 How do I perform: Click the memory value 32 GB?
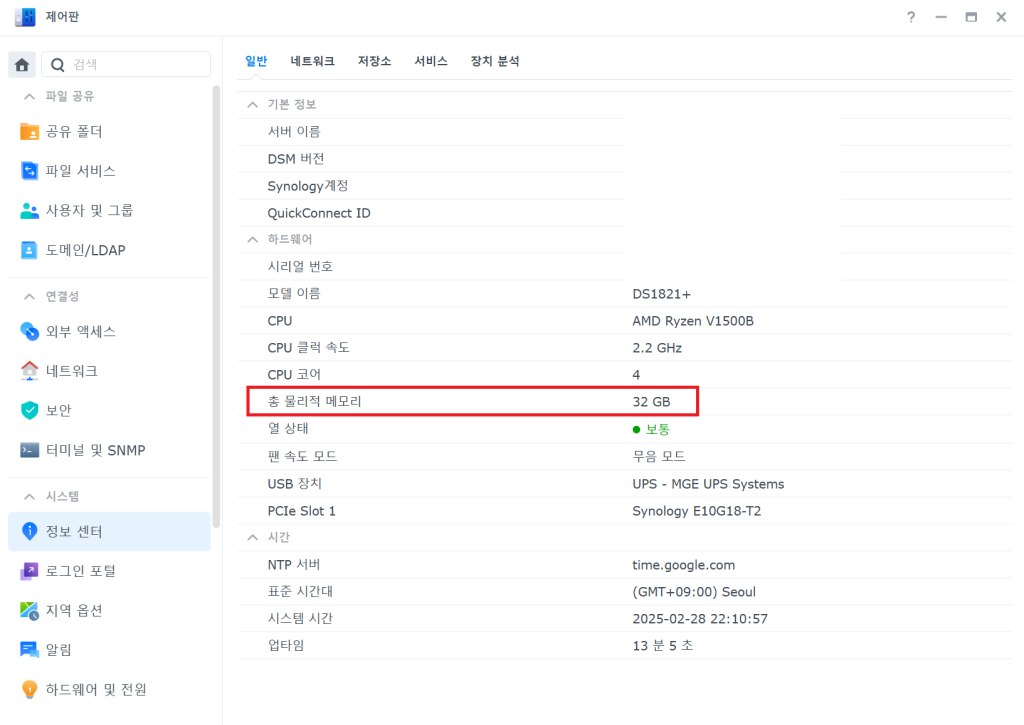651,402
